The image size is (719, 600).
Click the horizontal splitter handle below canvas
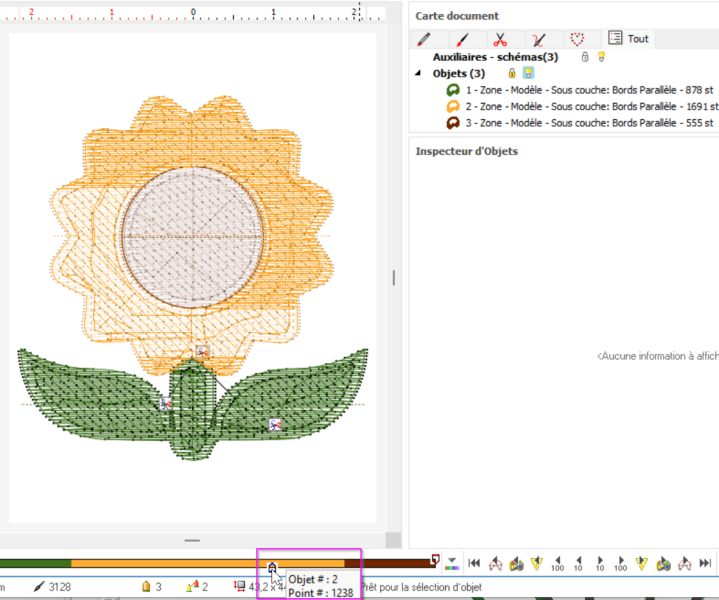192,540
